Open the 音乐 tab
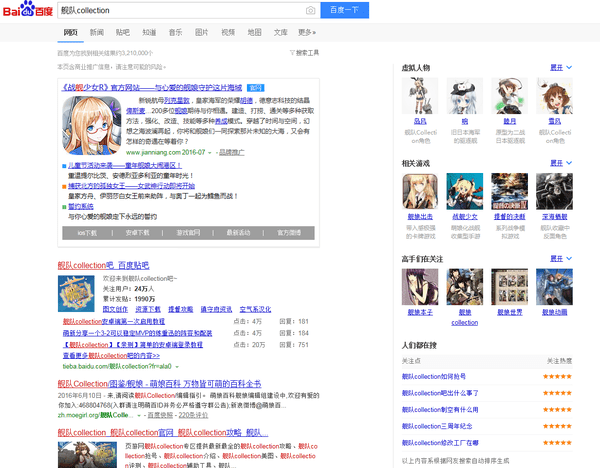The height and width of the screenshot is (468, 600). pos(175,32)
